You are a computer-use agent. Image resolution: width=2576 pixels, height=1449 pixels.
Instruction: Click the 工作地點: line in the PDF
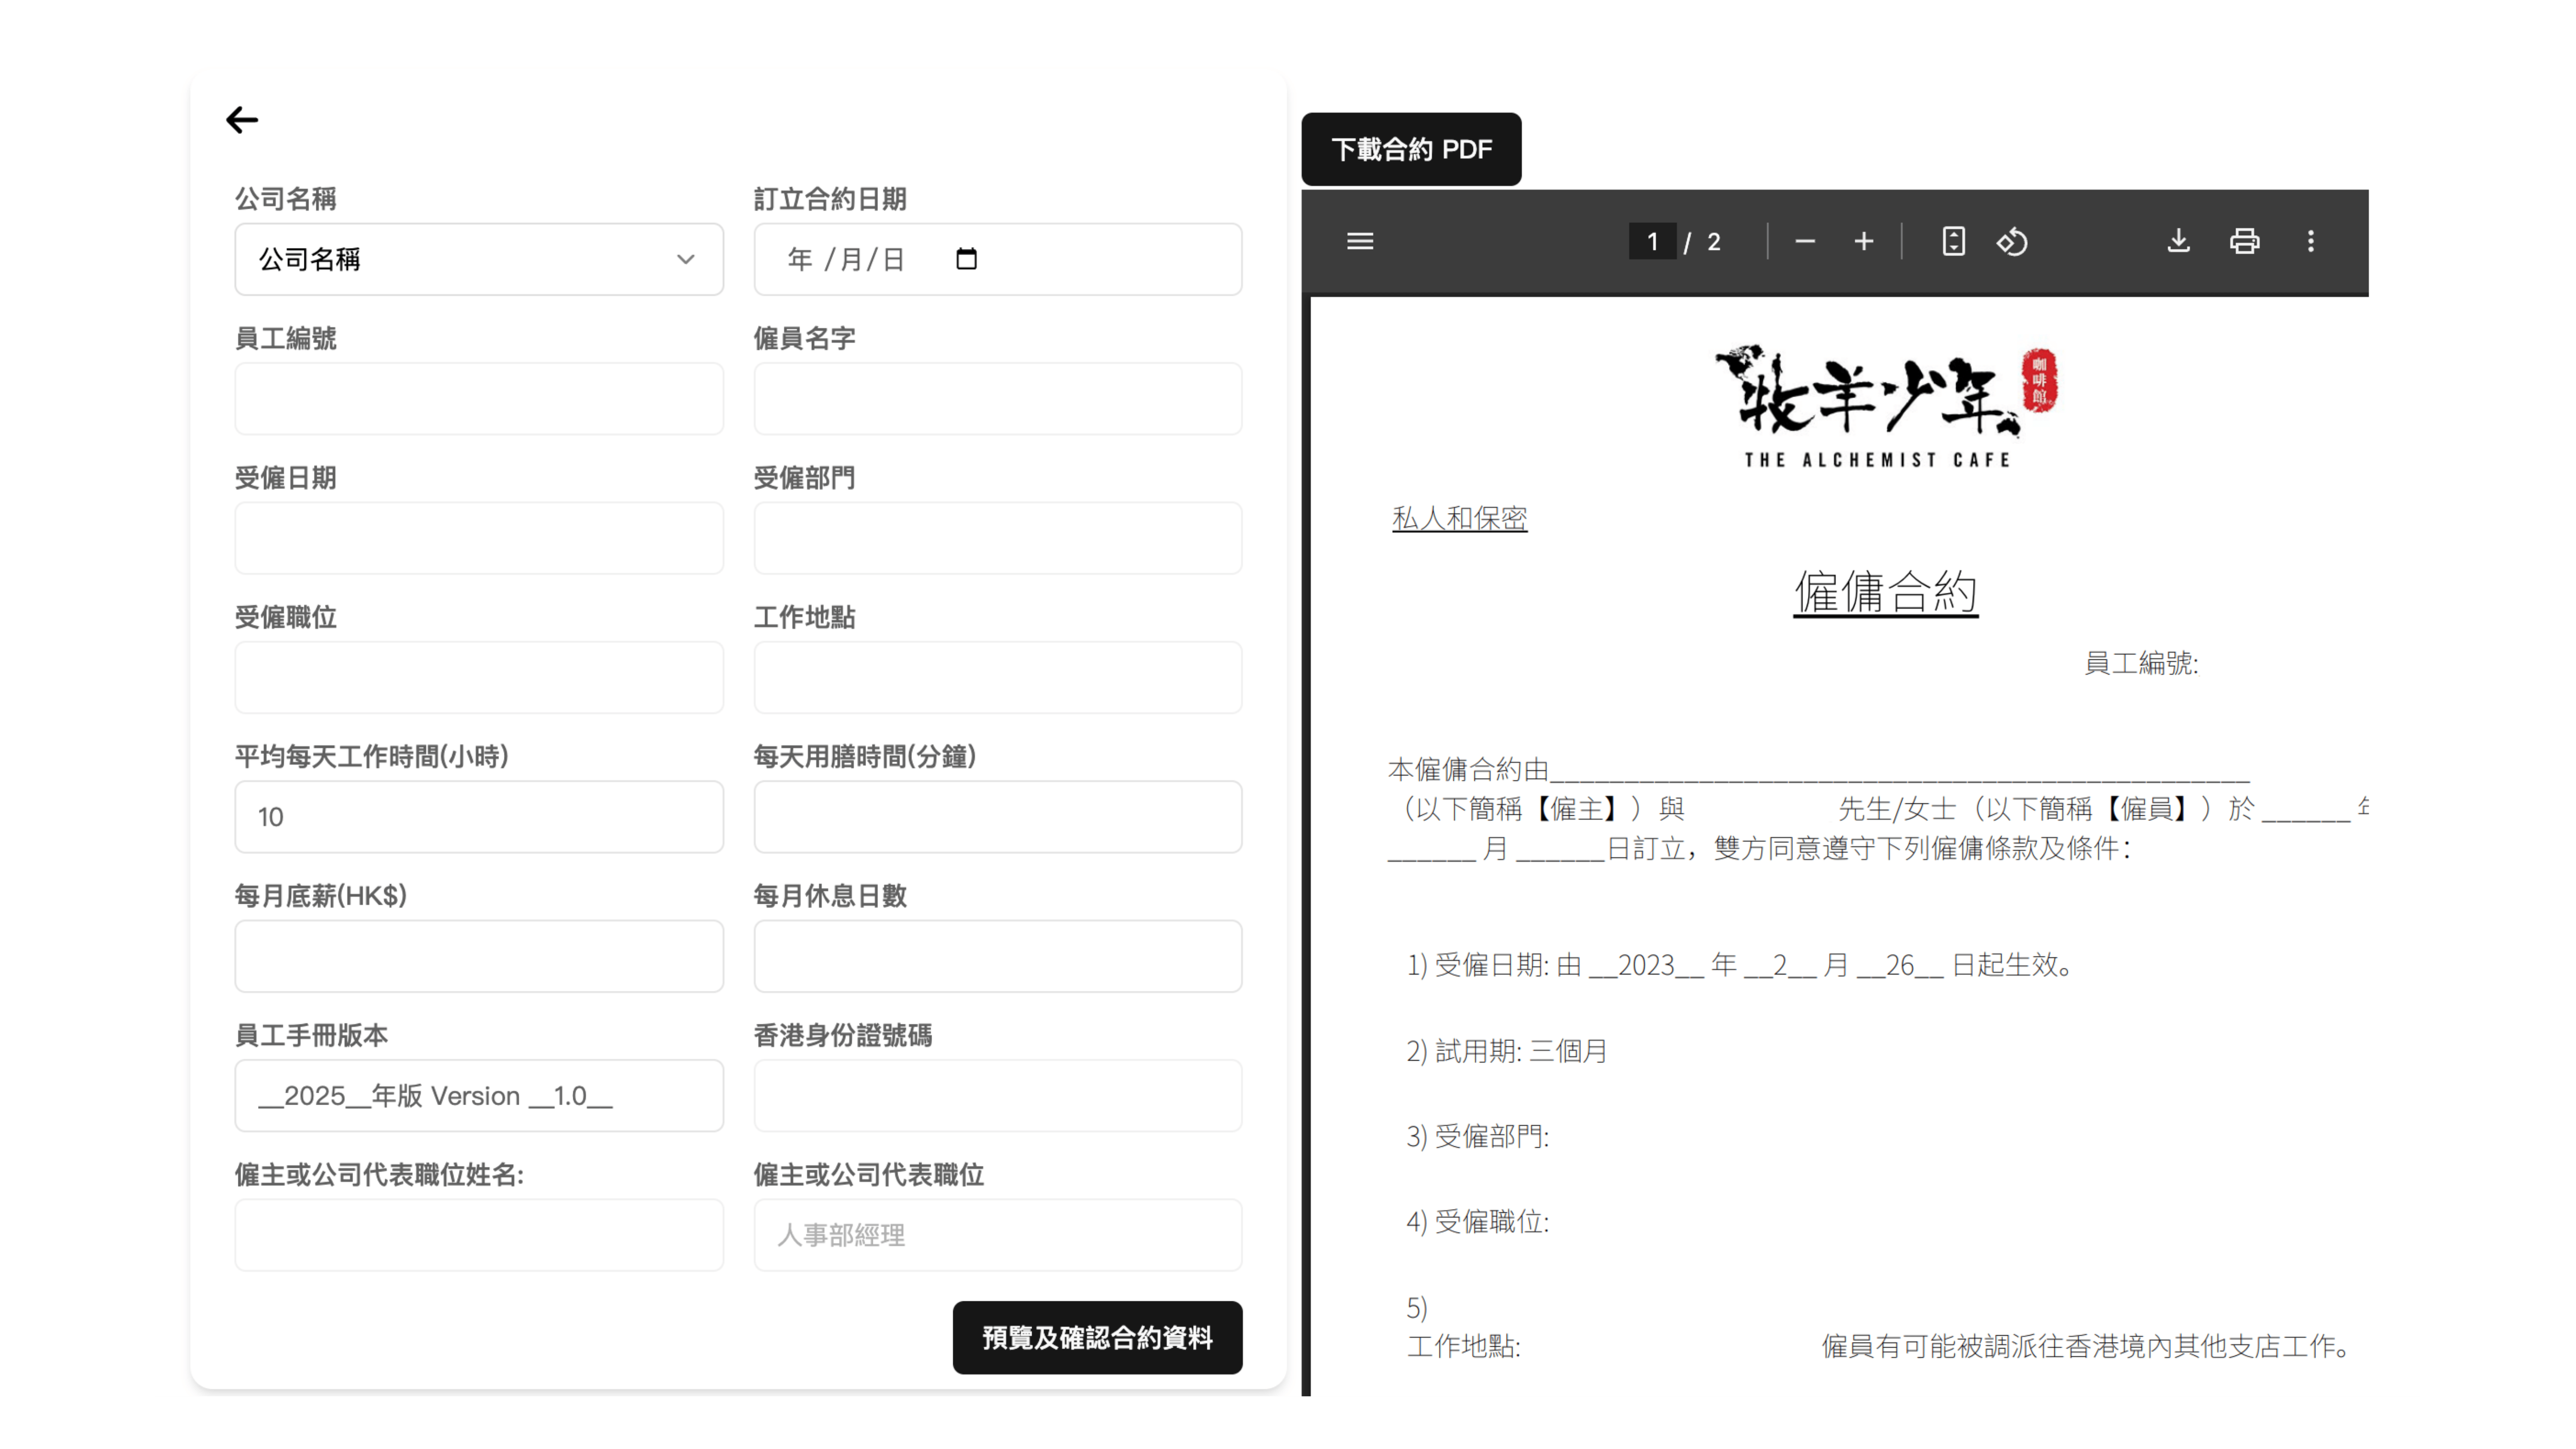click(1464, 1346)
